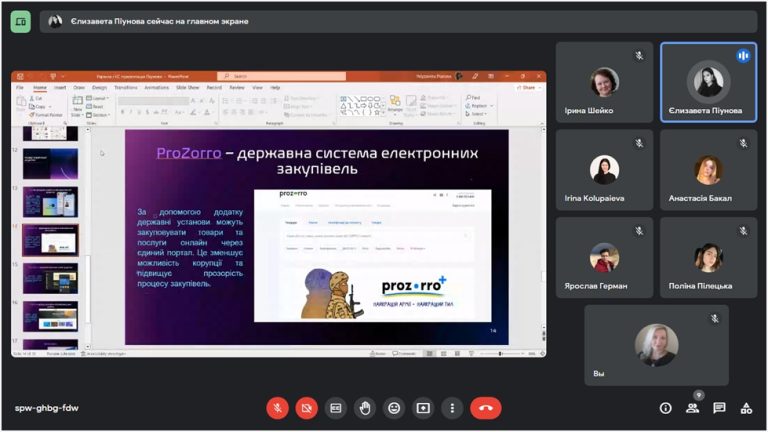Switch to Slide Sorter view icon
The height and width of the screenshot is (432, 768).
(444, 353)
